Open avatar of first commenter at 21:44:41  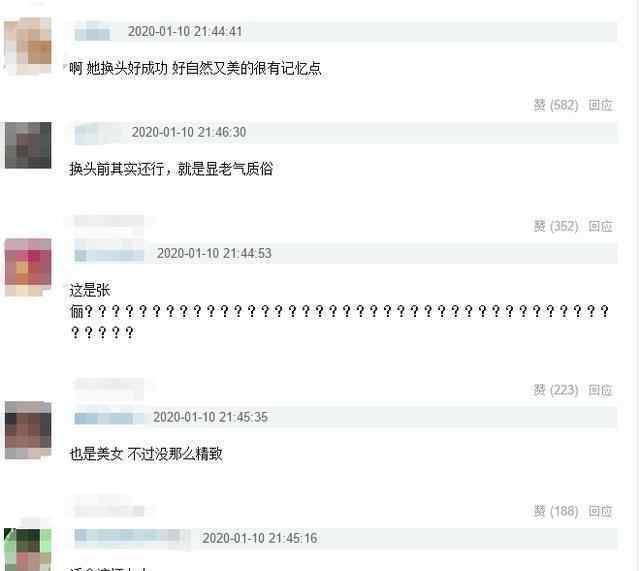point(28,46)
